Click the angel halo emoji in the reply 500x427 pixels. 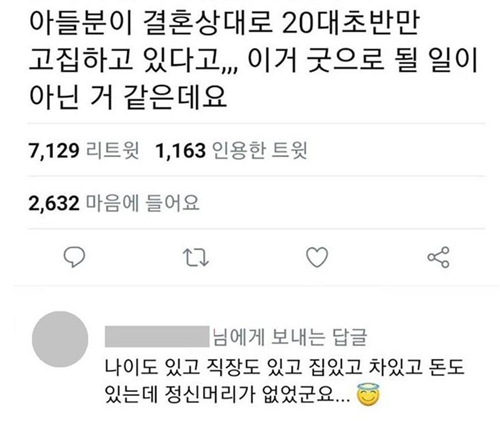tap(368, 395)
